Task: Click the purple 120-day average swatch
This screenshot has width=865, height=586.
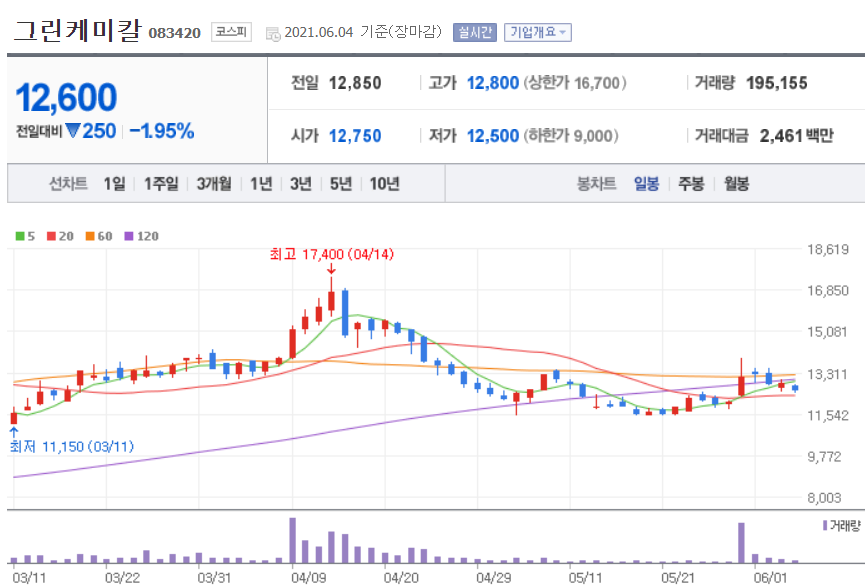Action: pos(129,236)
